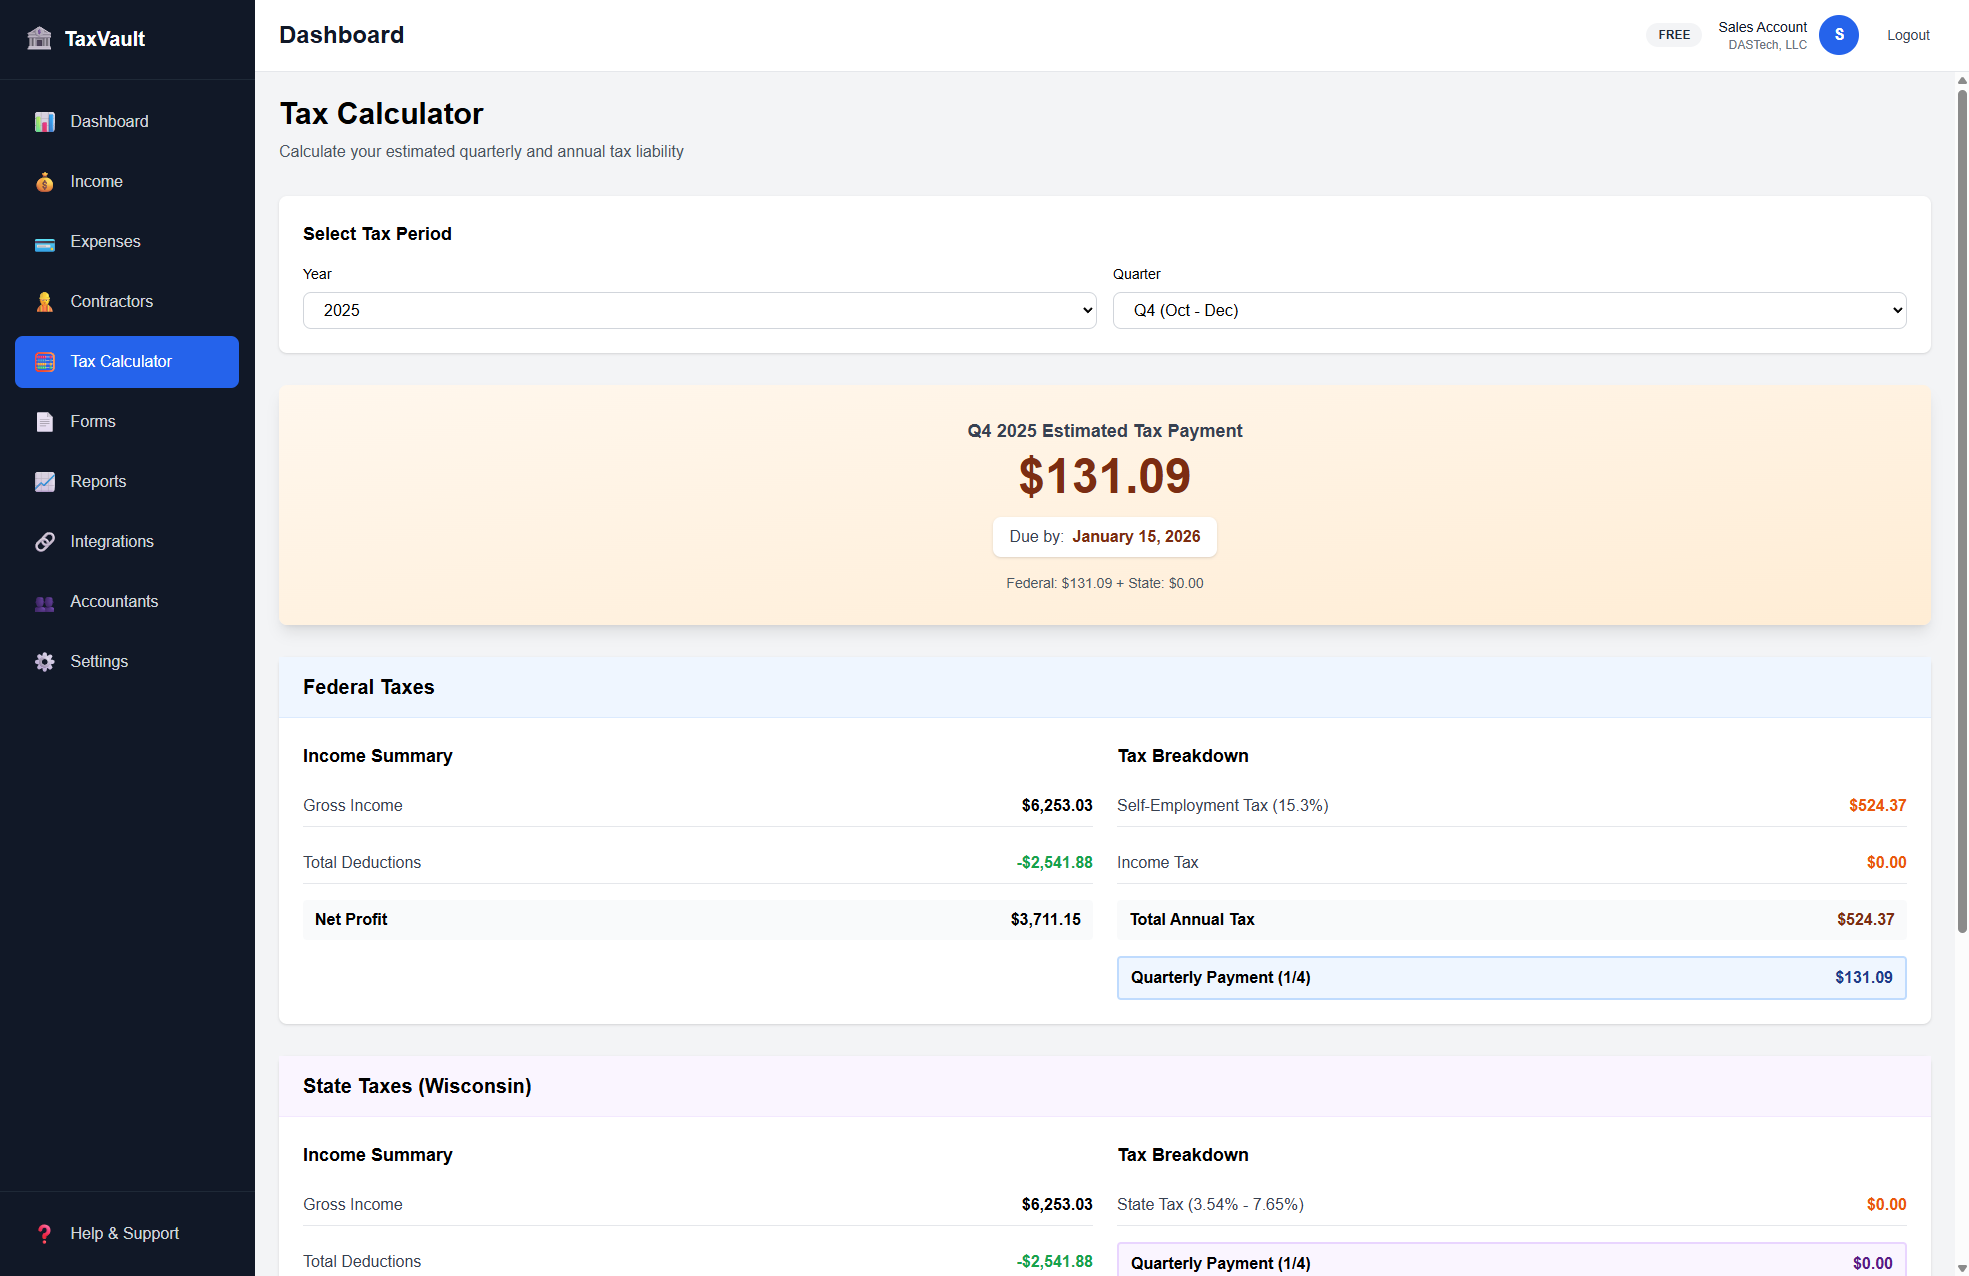The width and height of the screenshot is (1969, 1276).
Task: Click the Settings gear icon
Action: (45, 661)
